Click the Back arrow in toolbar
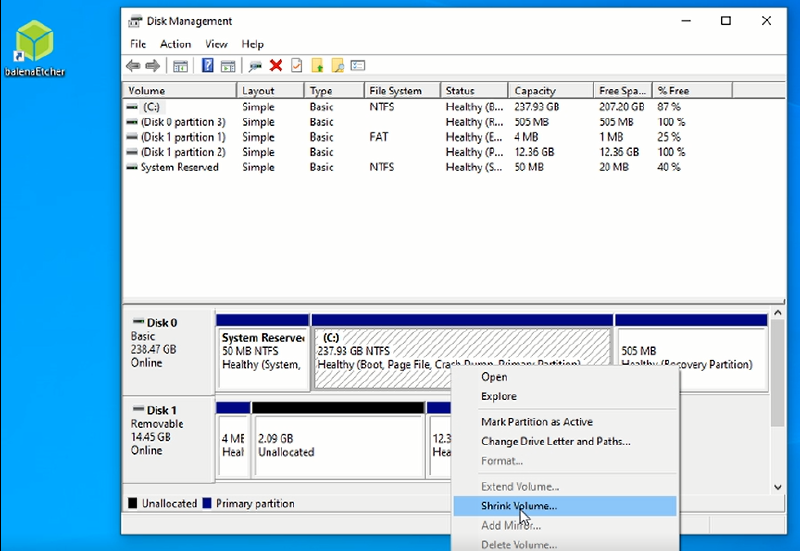The height and width of the screenshot is (551, 800). tap(133, 66)
